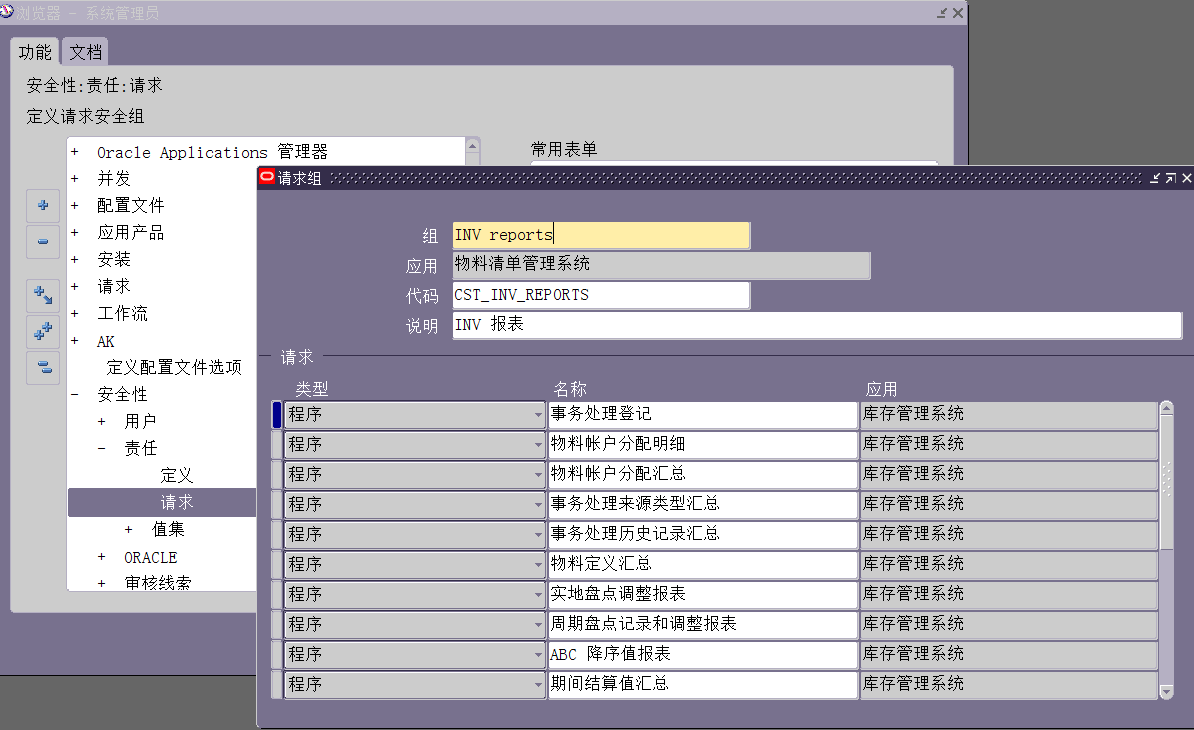Select 定义 under 责任 in the tree
1194x730 pixels.
click(x=177, y=476)
